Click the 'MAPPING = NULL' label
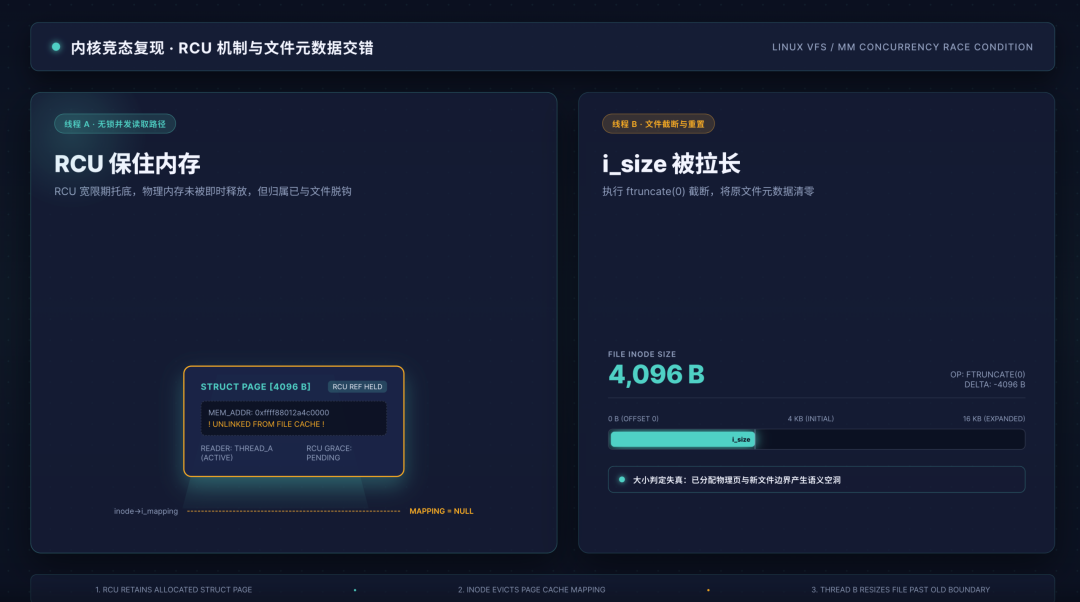This screenshot has width=1080, height=602. point(441,511)
